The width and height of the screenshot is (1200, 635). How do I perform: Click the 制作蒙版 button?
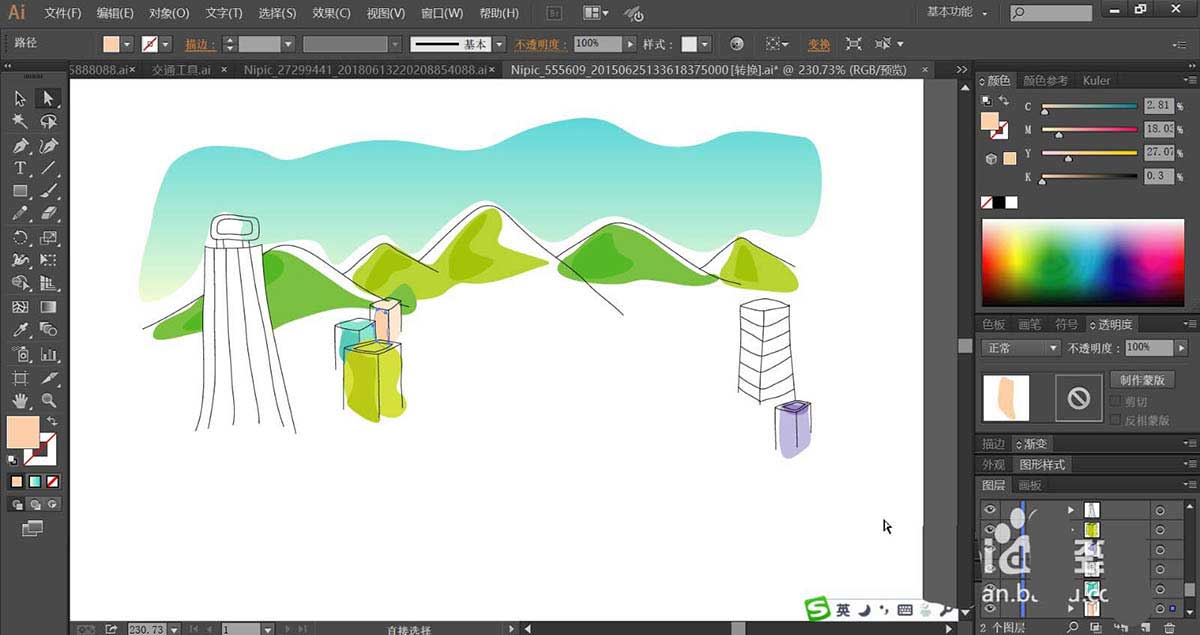click(x=1140, y=380)
